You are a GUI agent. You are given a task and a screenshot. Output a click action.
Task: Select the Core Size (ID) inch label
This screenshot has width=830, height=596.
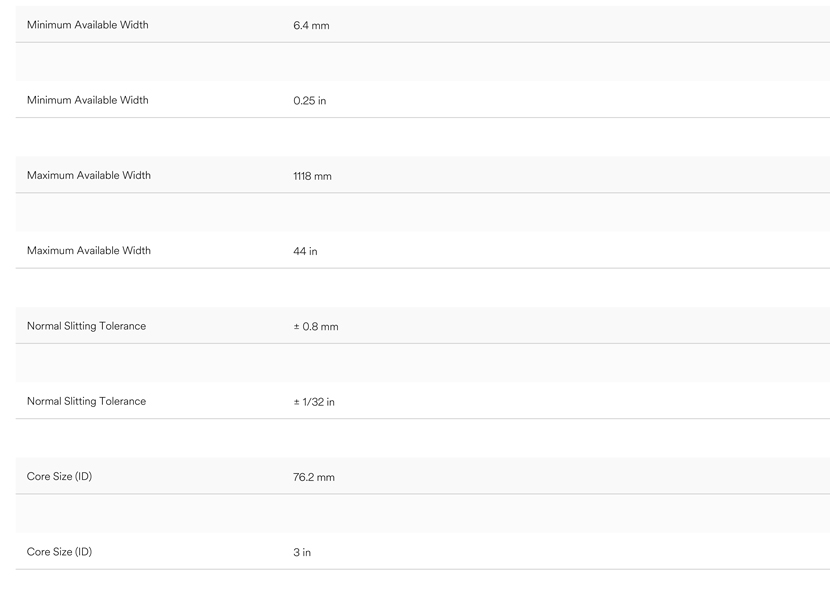coord(59,552)
